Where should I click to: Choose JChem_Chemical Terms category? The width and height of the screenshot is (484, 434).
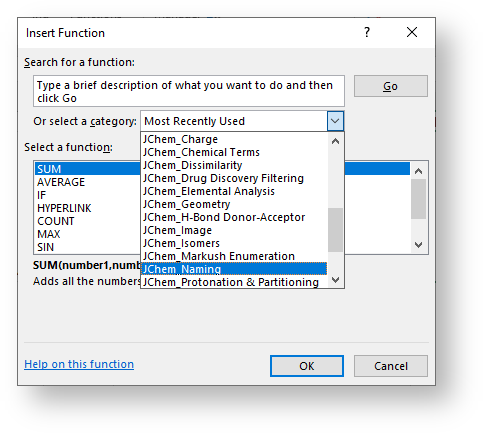pos(234,152)
